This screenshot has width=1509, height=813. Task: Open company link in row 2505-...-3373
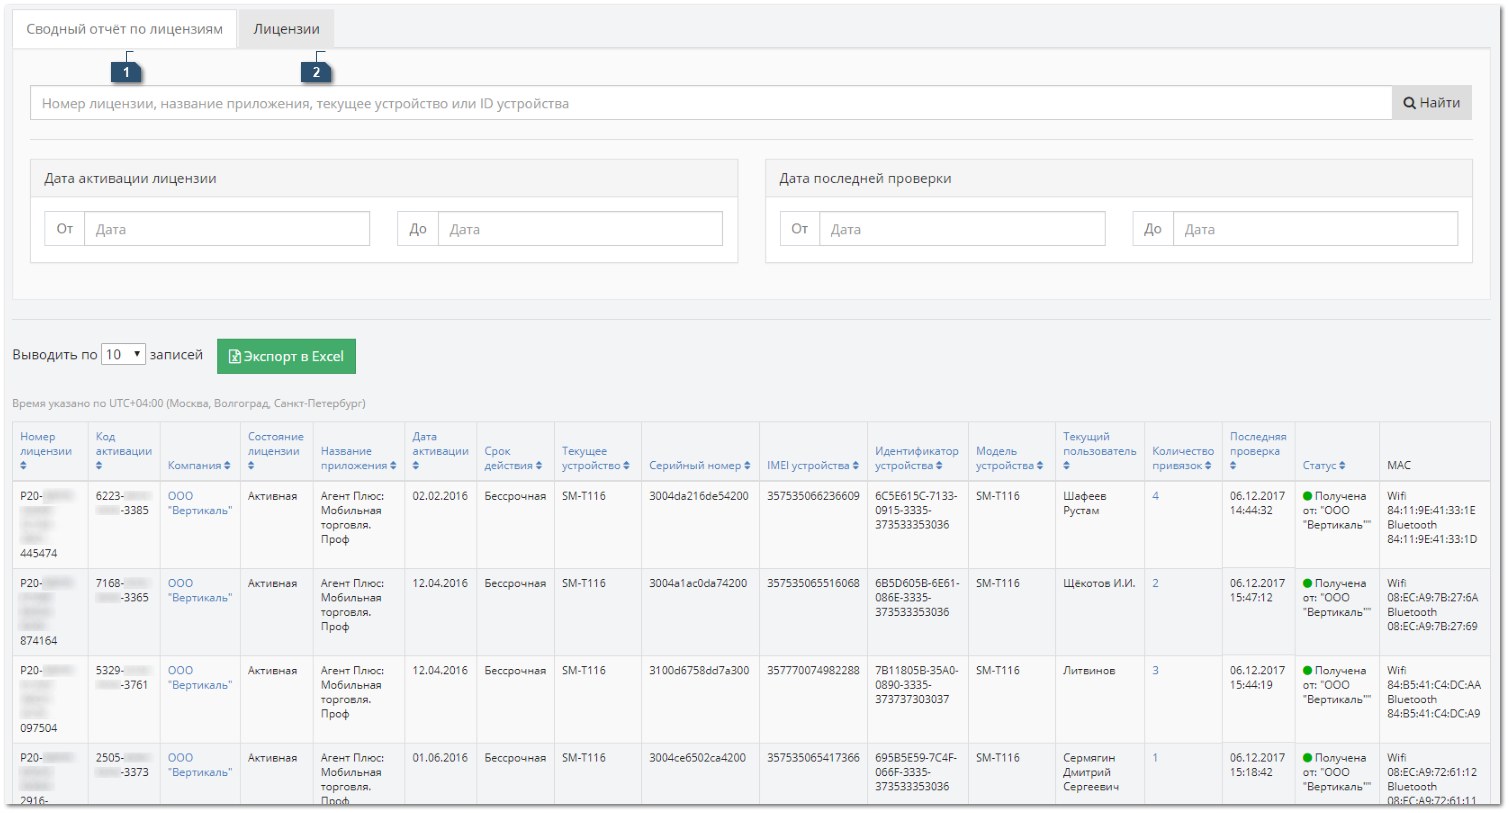pyautogui.click(x=199, y=765)
